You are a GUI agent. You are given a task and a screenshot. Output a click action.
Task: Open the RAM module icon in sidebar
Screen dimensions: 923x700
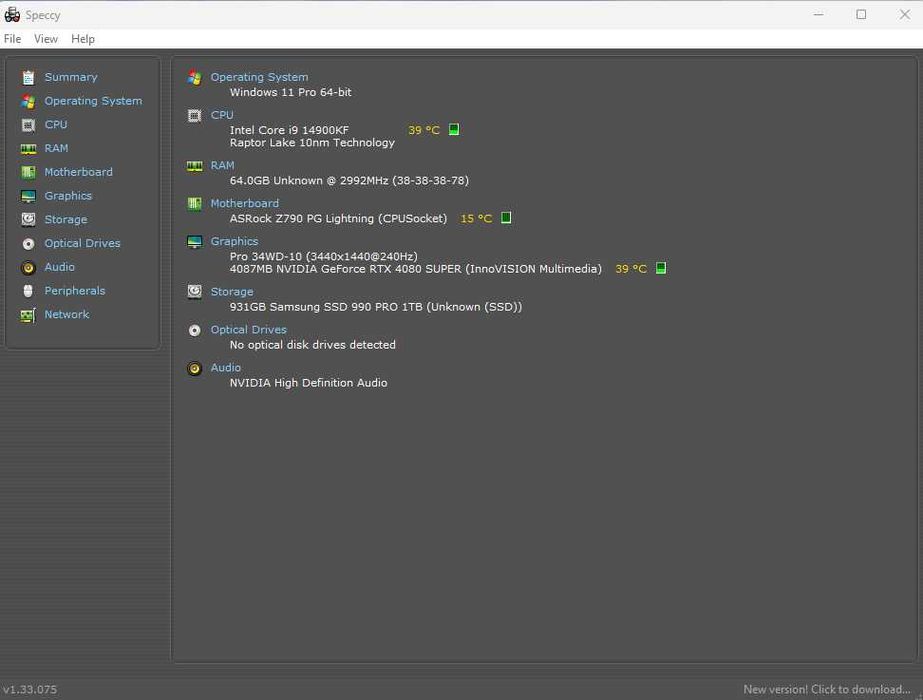[x=28, y=149]
